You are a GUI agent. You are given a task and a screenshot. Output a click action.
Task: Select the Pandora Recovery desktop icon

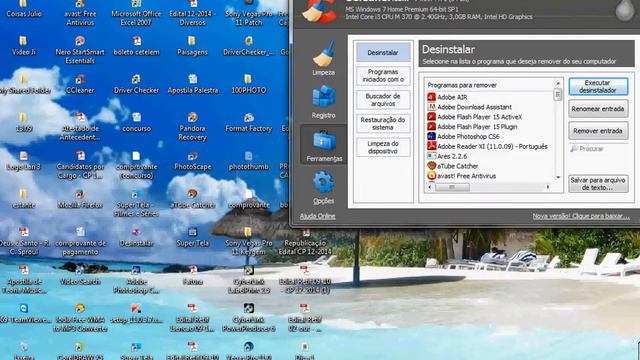tap(192, 126)
